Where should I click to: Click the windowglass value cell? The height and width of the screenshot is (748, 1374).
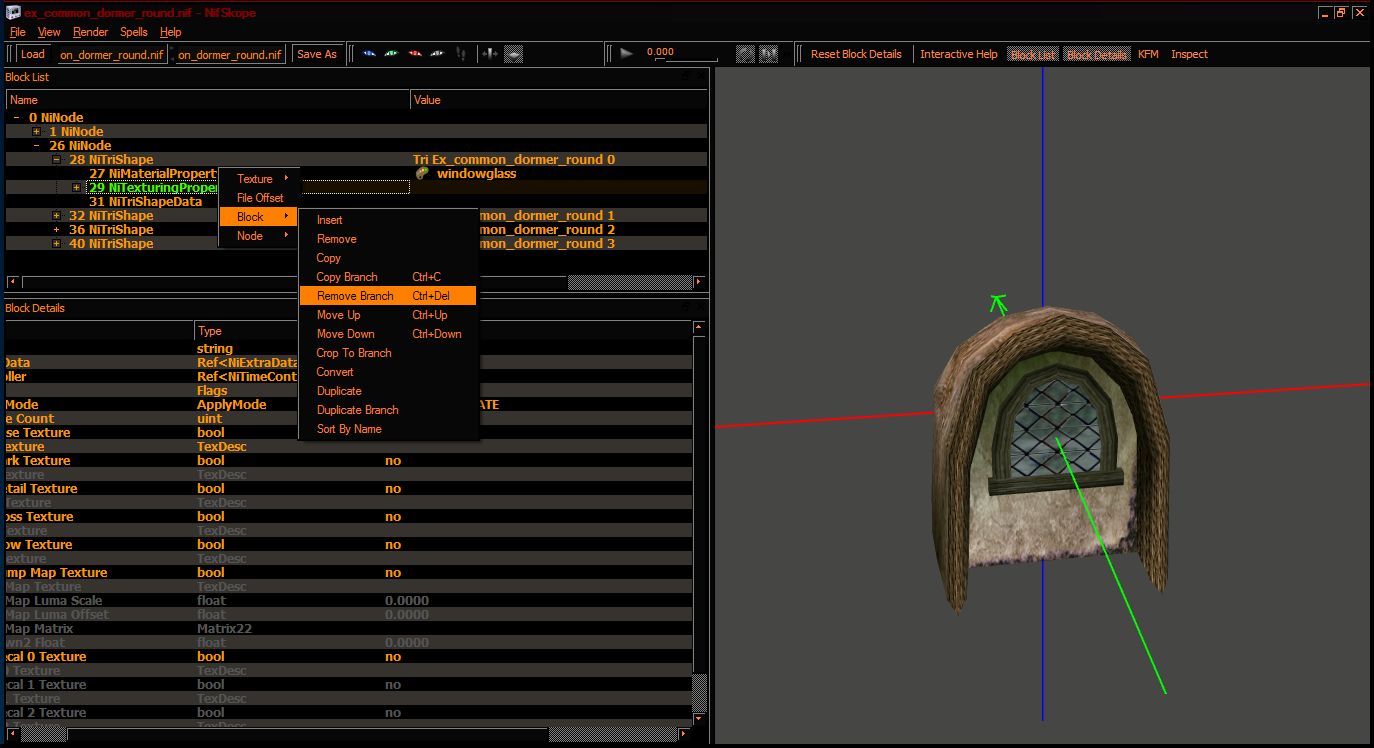pos(558,173)
